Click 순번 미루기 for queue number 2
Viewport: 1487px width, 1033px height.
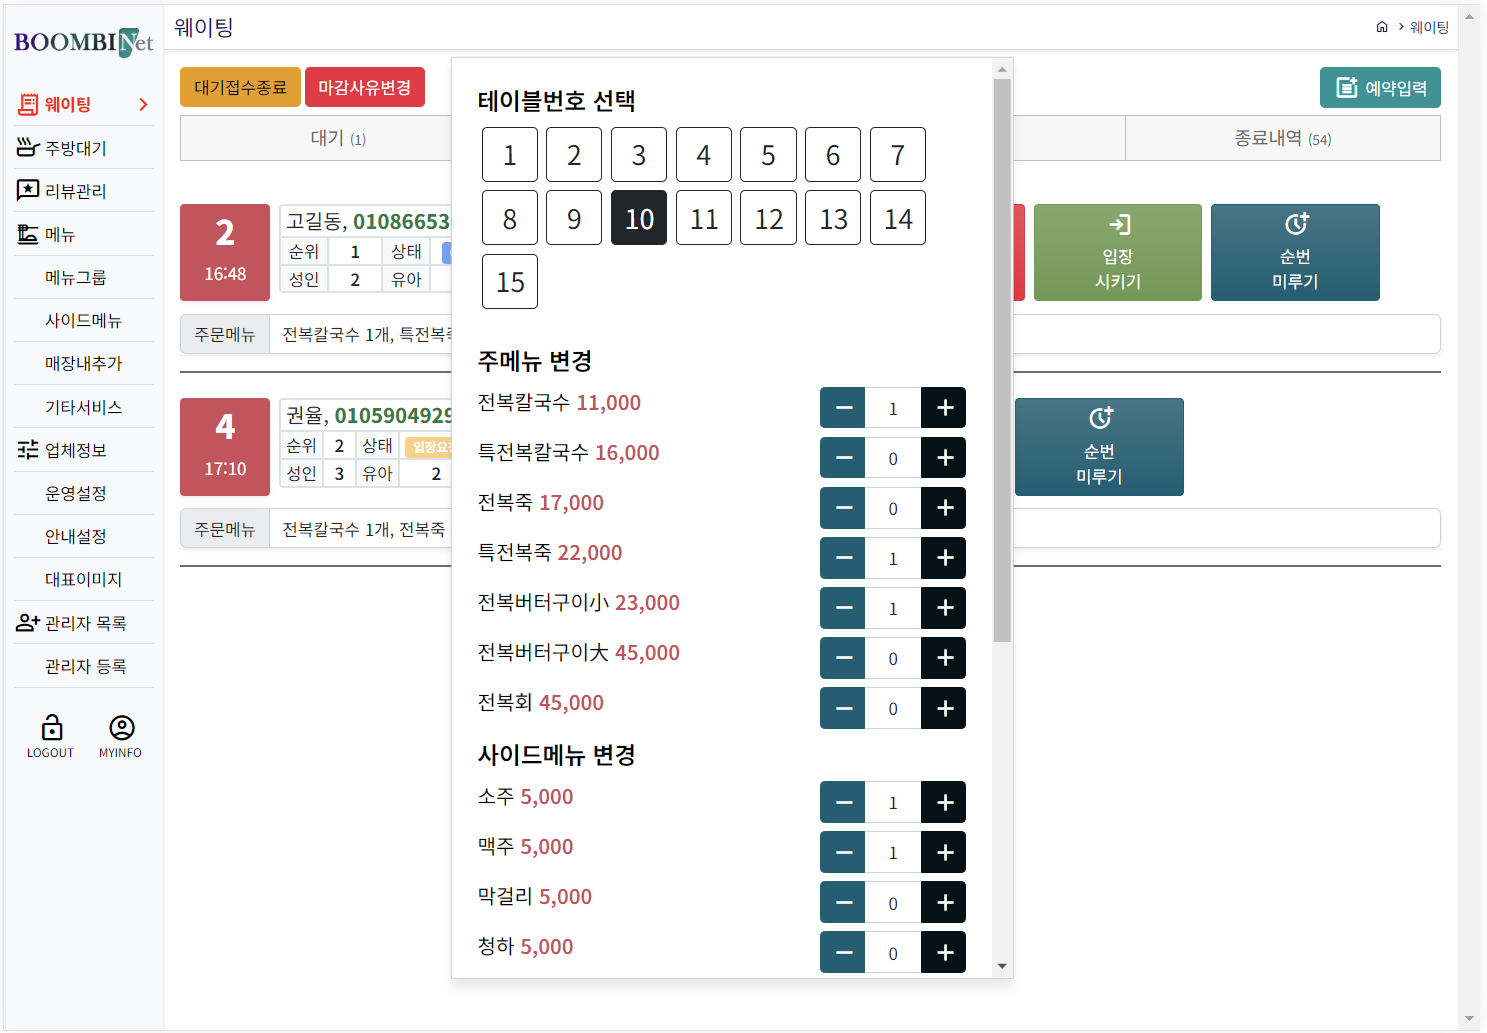point(1294,253)
